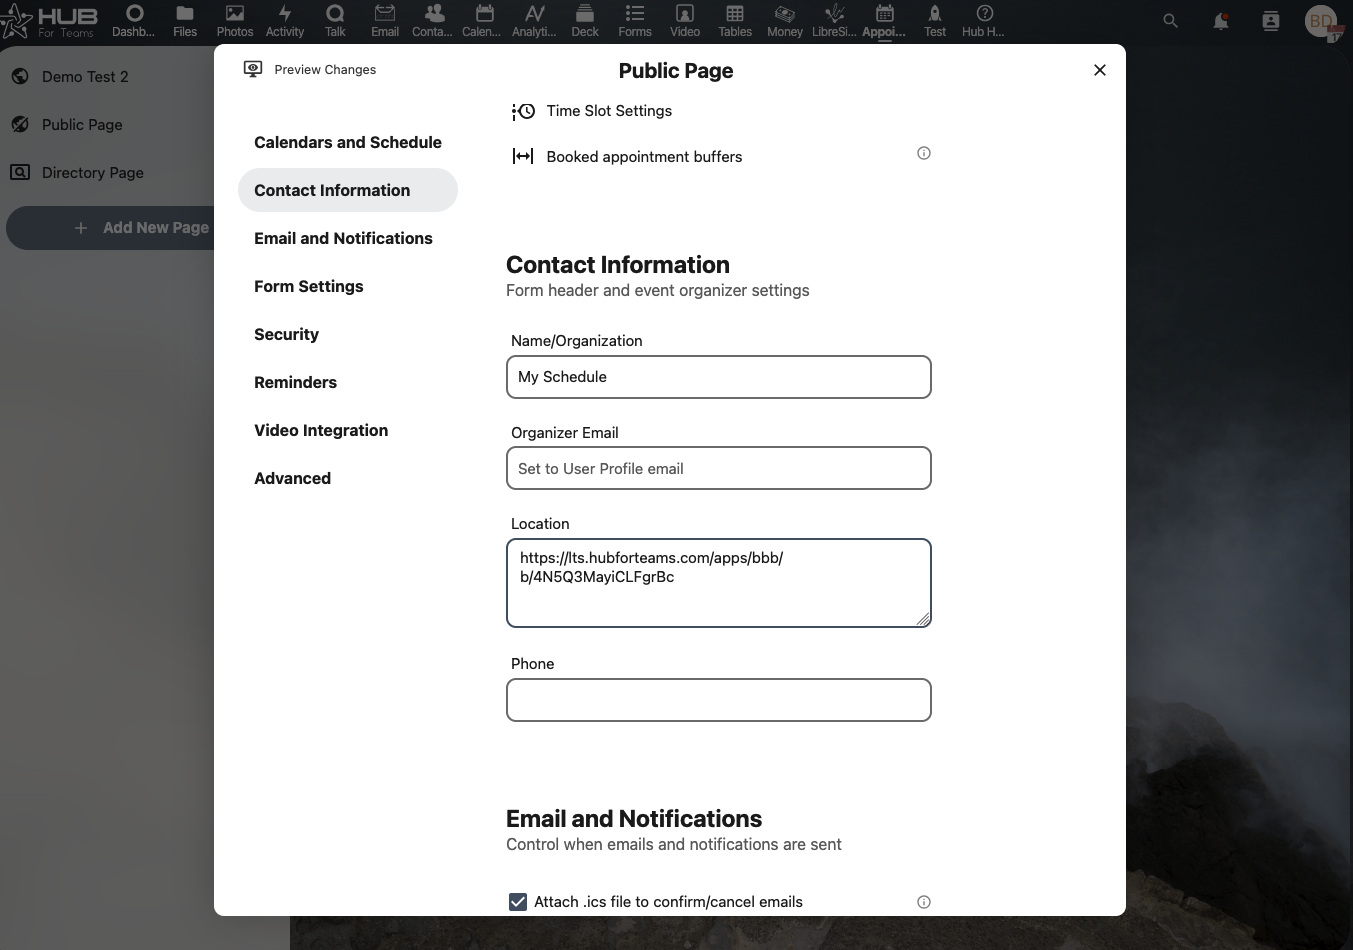Show info for Attach .ics file option
Image resolution: width=1353 pixels, height=950 pixels.
point(924,902)
